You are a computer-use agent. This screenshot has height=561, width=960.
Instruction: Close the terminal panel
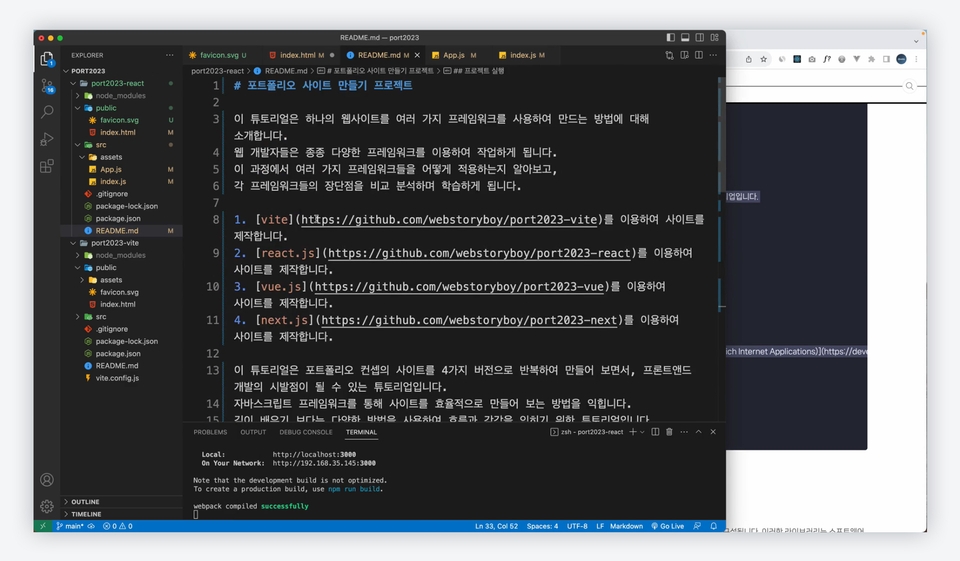pos(713,432)
